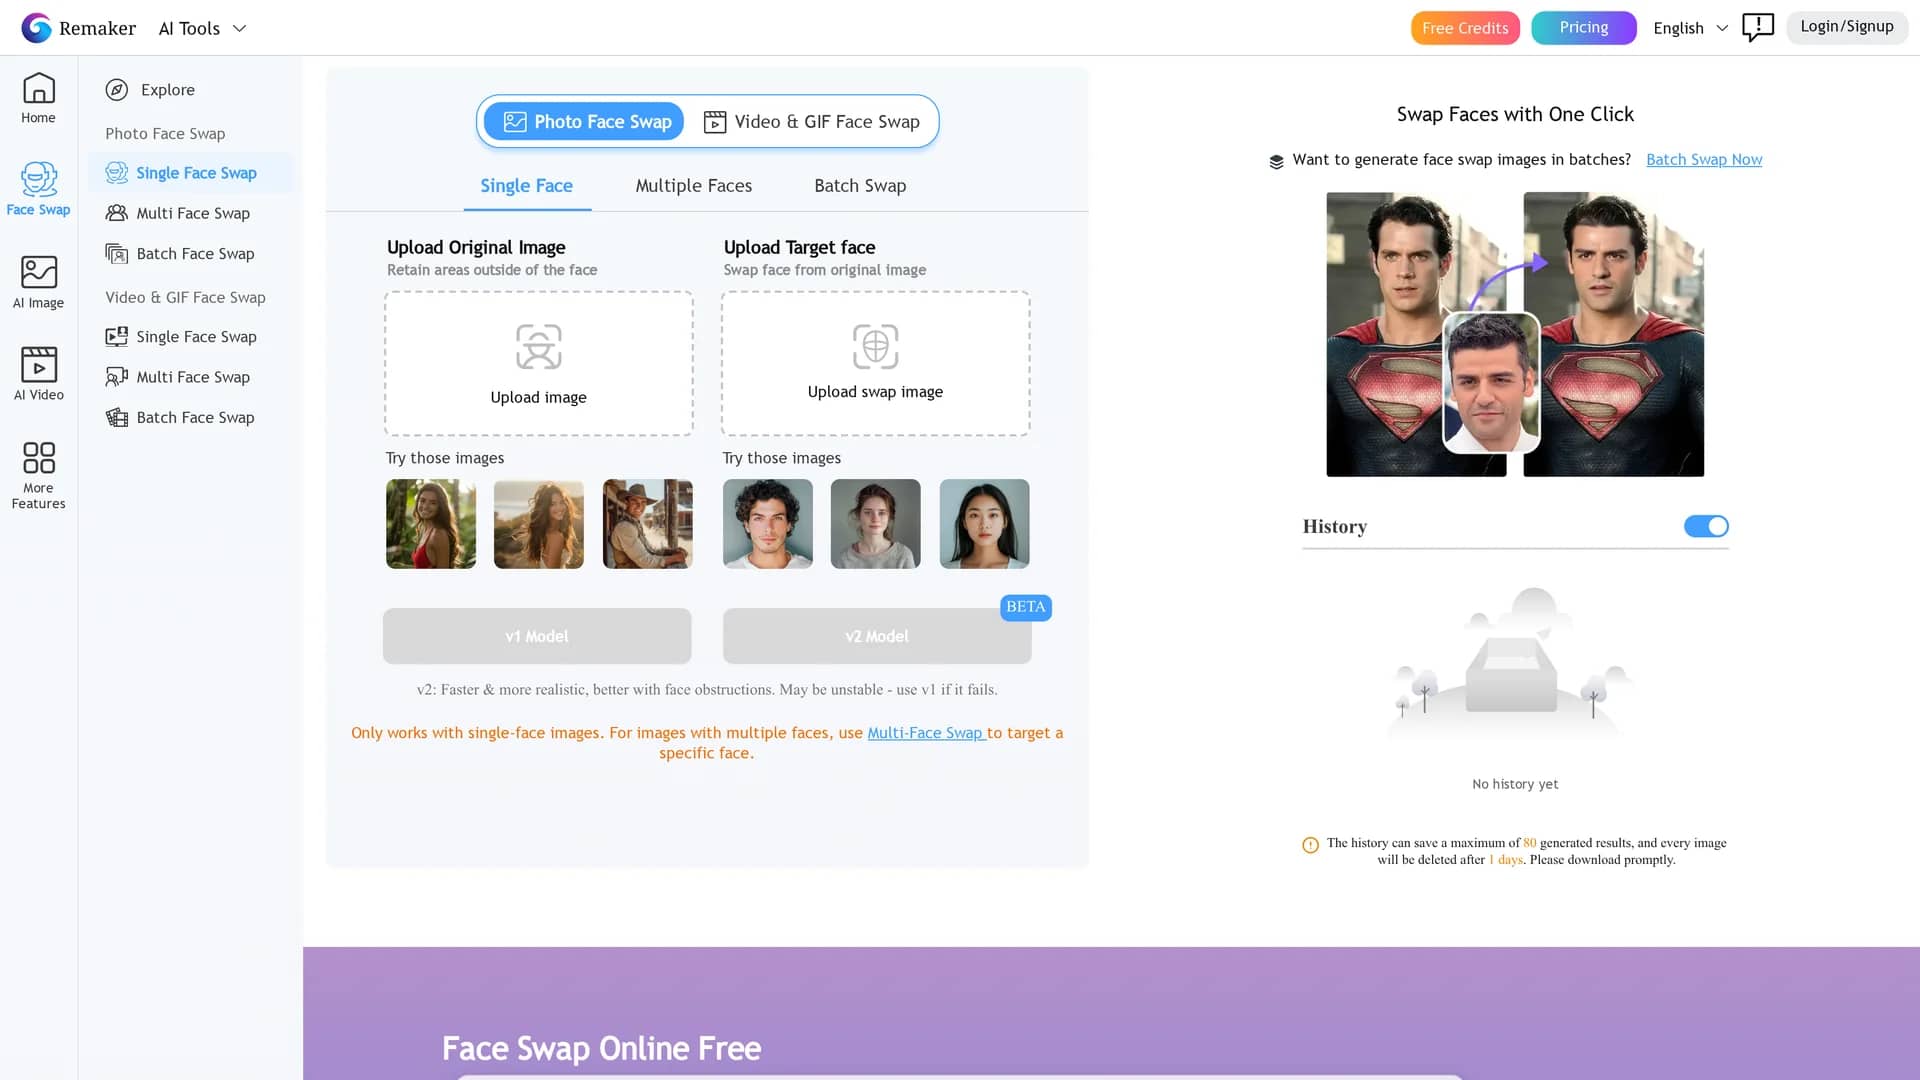Select the Multiple Faces tab

[x=693, y=186]
